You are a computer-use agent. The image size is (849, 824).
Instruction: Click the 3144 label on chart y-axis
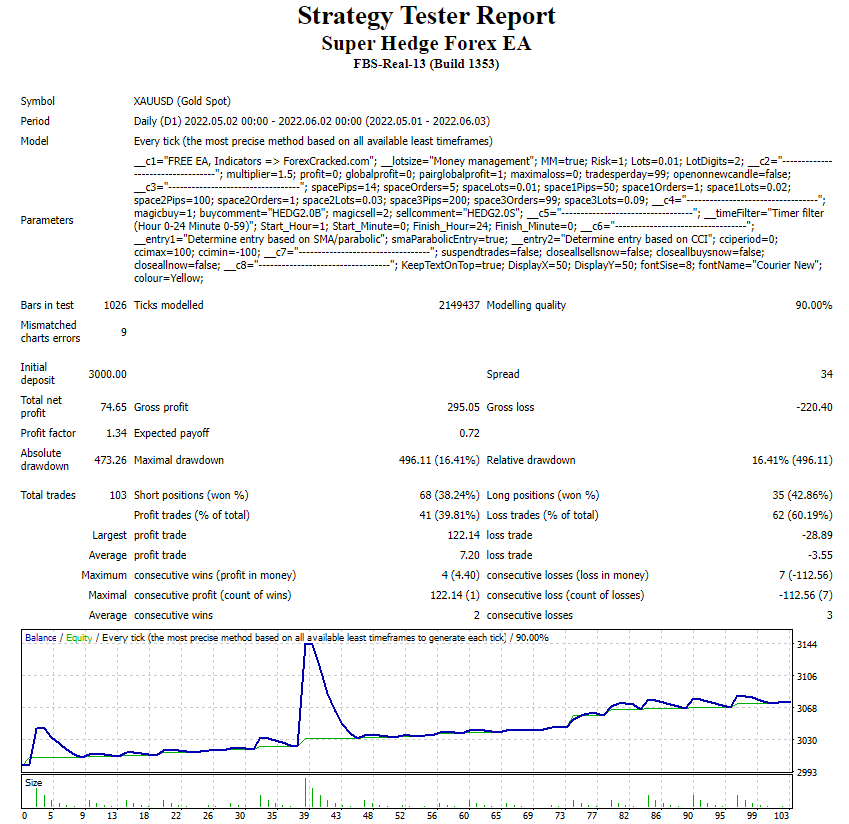click(809, 645)
